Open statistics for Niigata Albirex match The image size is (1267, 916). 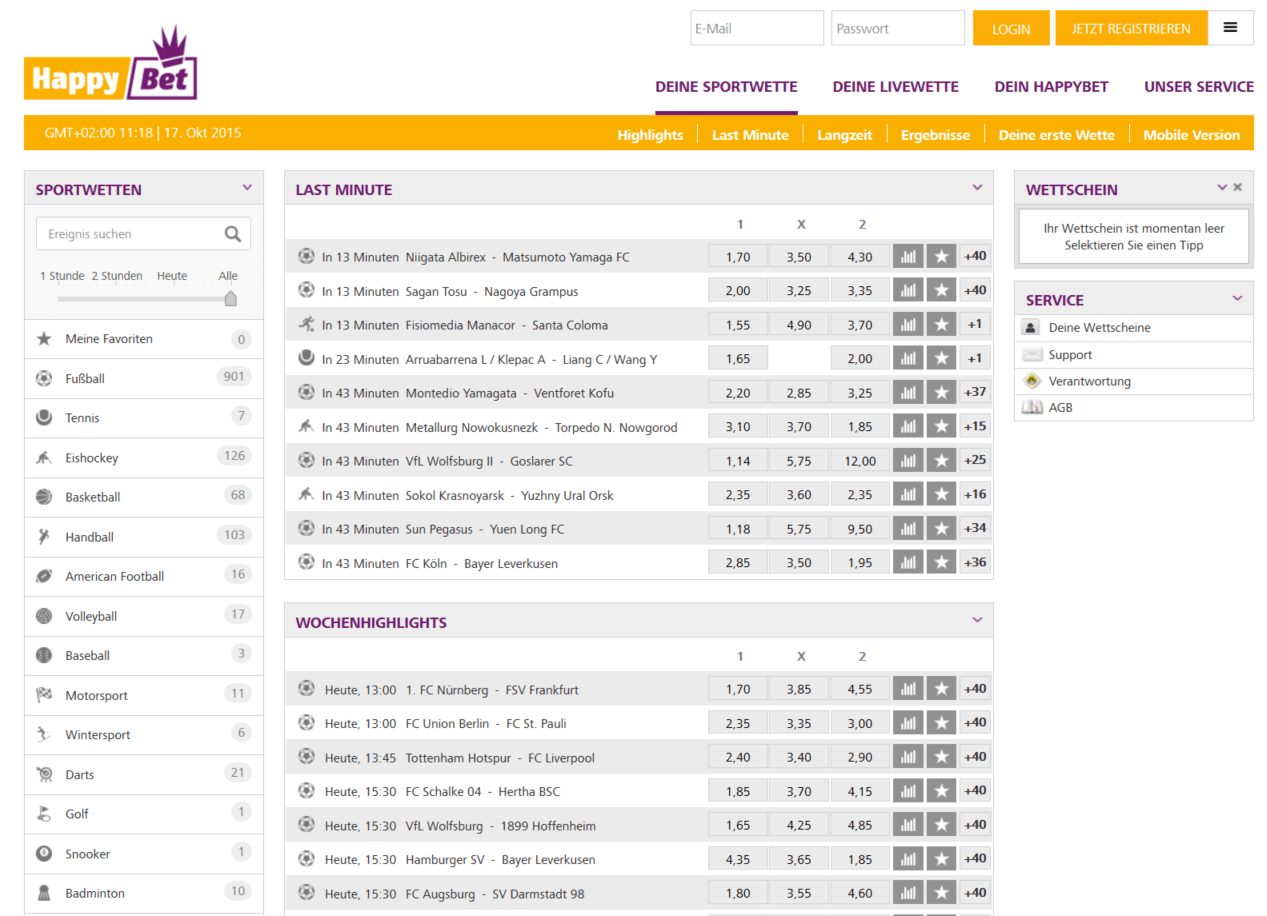tap(908, 257)
